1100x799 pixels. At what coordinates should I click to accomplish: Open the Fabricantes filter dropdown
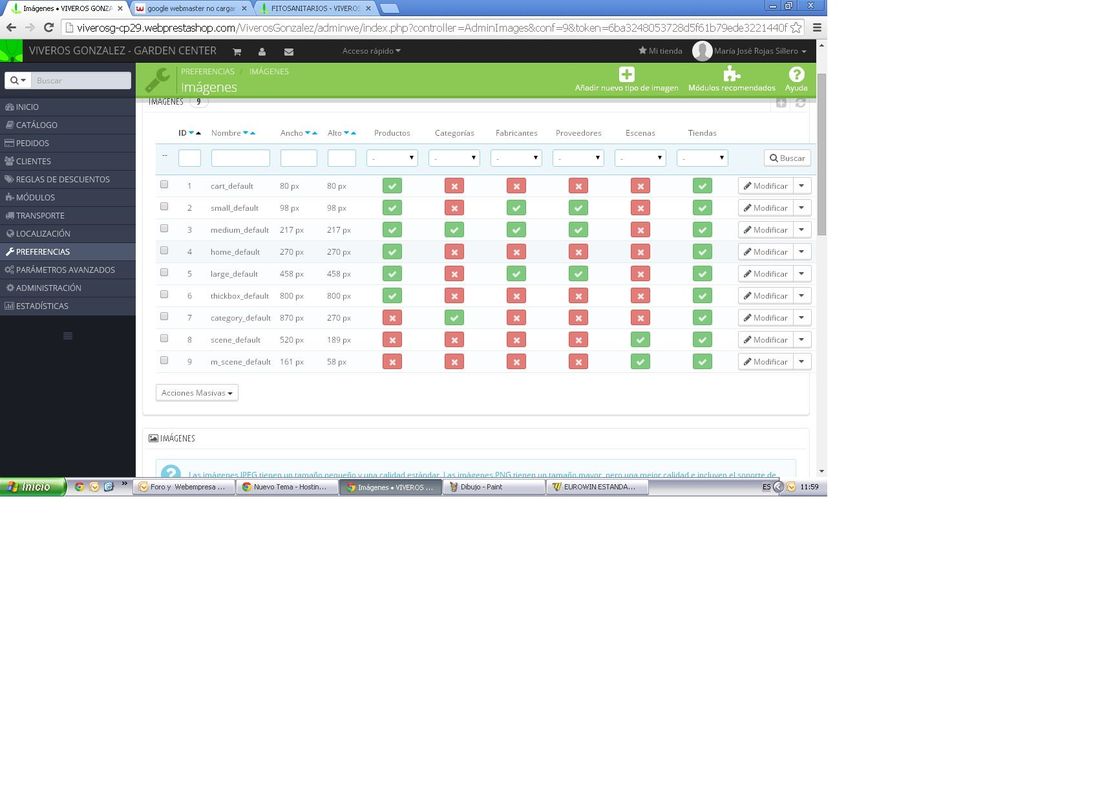516,158
